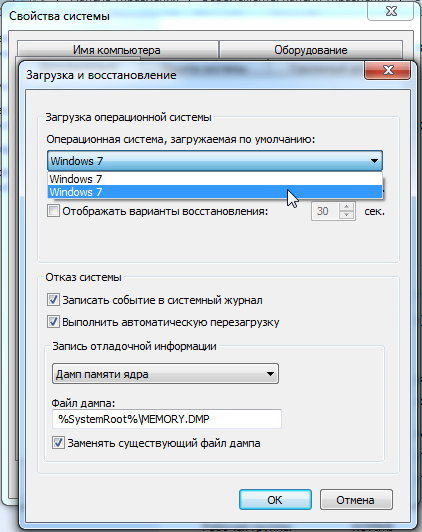
Task: Select the first Windows 7 list entry
Action: [215, 179]
